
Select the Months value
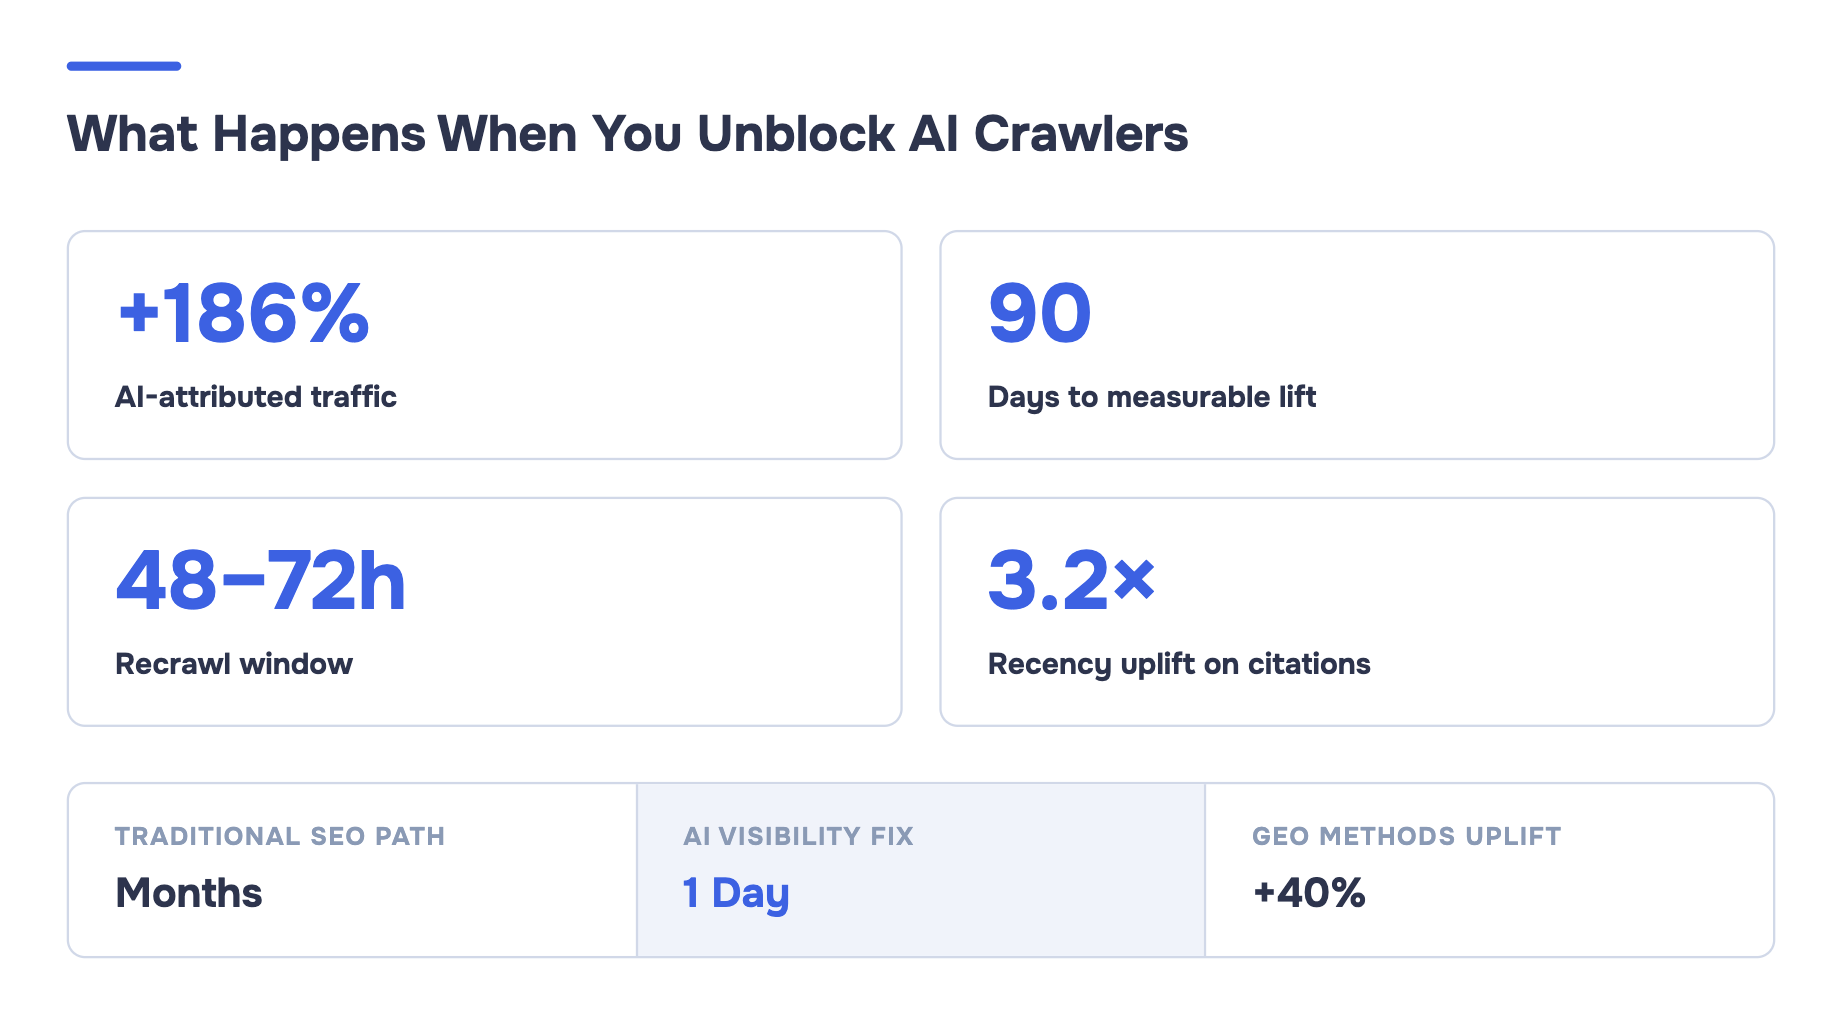tap(189, 893)
